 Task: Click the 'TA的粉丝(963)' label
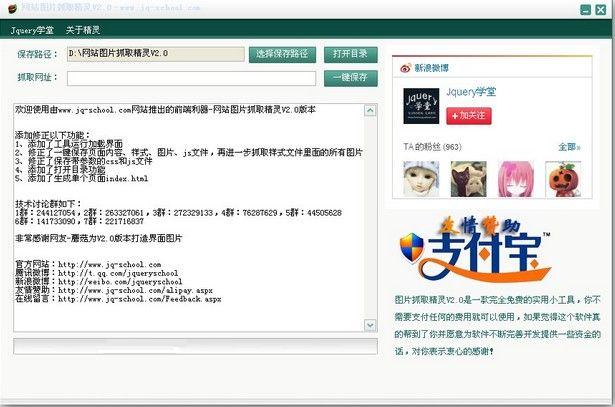(432, 147)
